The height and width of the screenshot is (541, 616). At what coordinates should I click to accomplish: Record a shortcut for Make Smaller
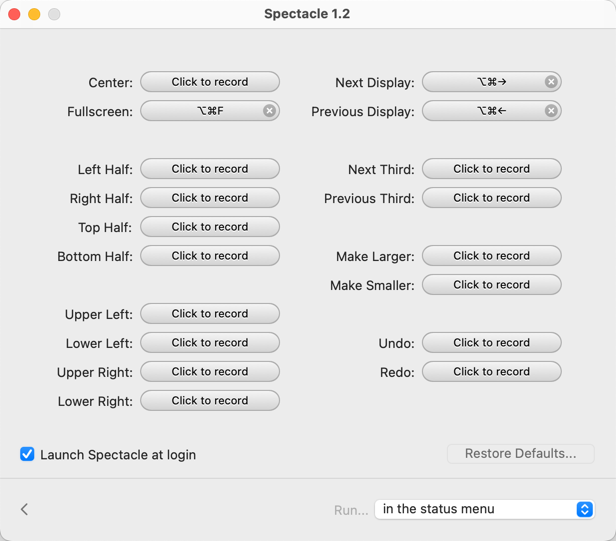[x=492, y=285]
